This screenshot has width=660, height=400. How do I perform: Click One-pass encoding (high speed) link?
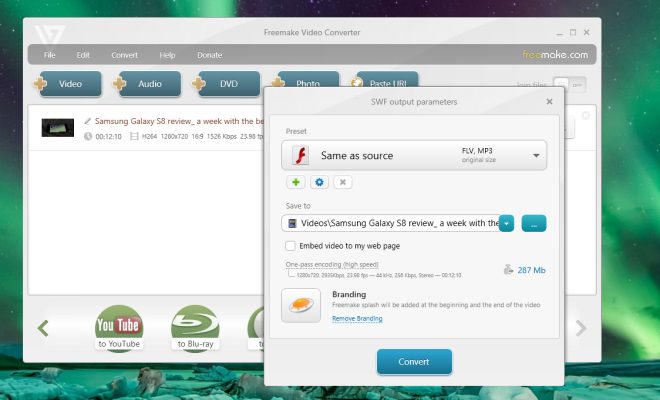click(x=332, y=264)
